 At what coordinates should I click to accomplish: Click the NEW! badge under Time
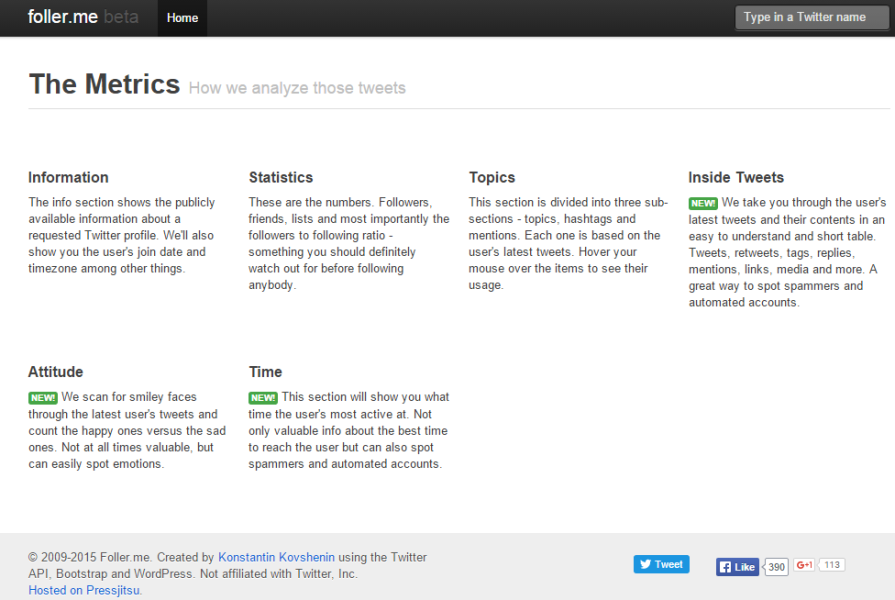tap(263, 398)
